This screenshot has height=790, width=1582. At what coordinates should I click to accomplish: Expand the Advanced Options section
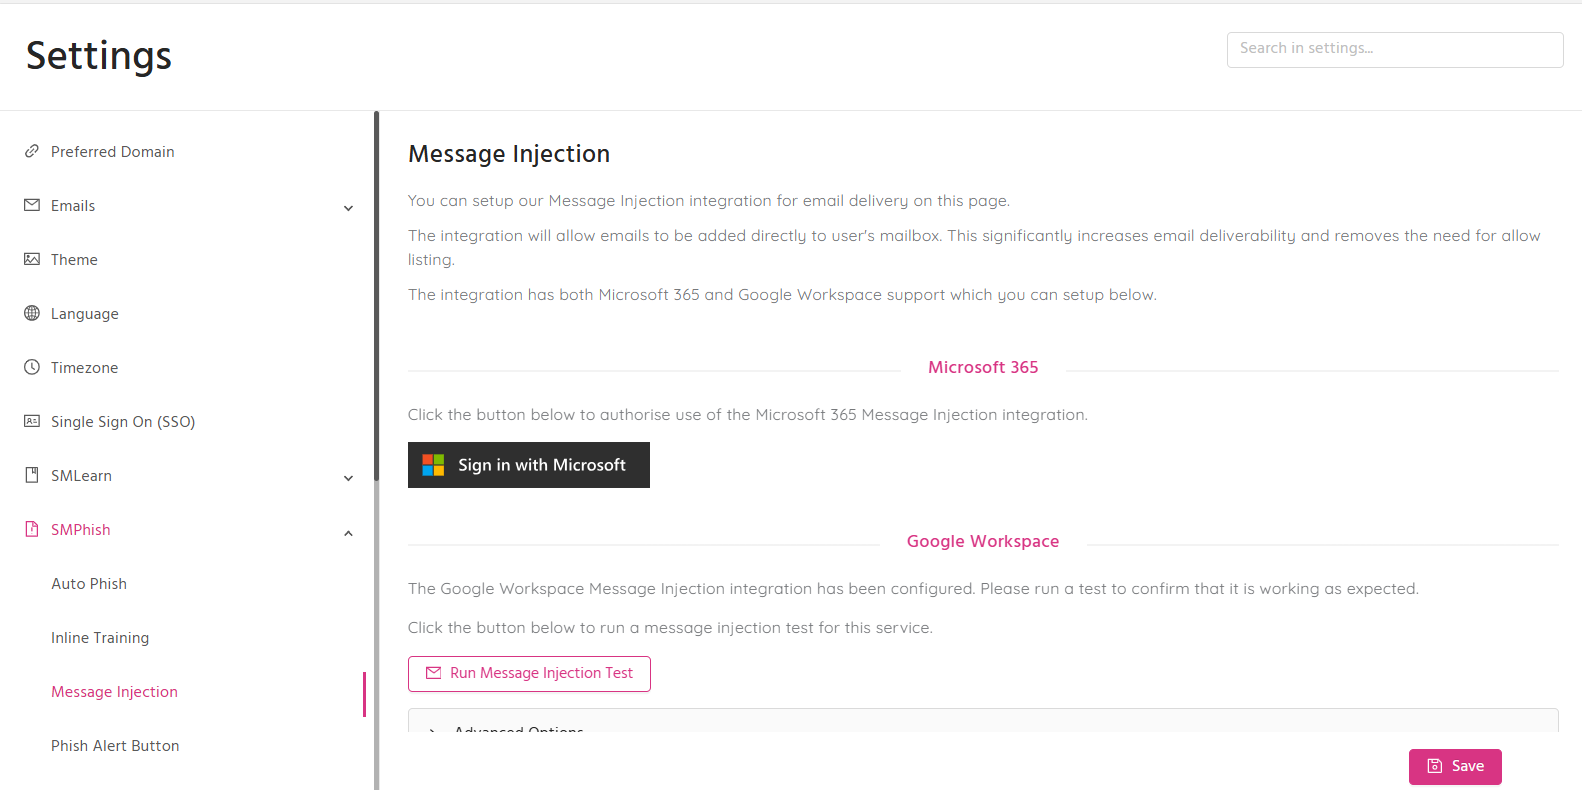983,722
